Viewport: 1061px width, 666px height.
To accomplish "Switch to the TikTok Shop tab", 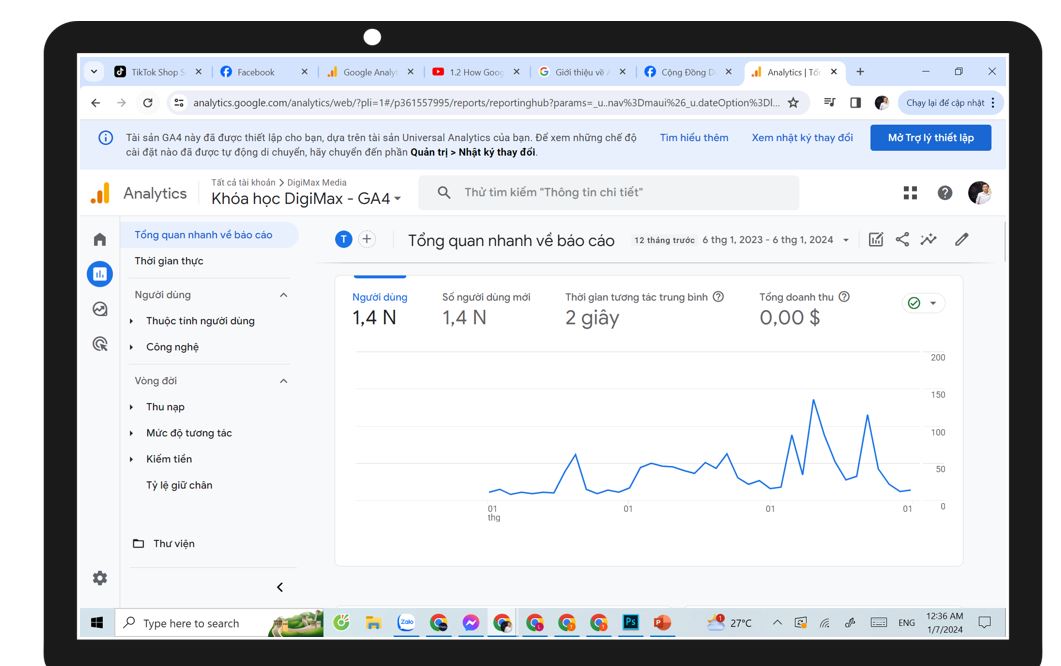I will click(157, 72).
